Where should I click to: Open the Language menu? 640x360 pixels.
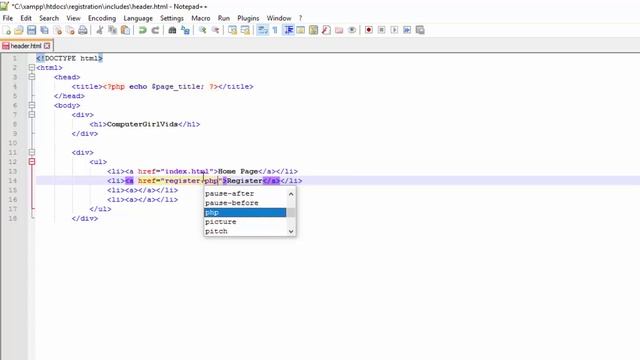tap(138, 18)
